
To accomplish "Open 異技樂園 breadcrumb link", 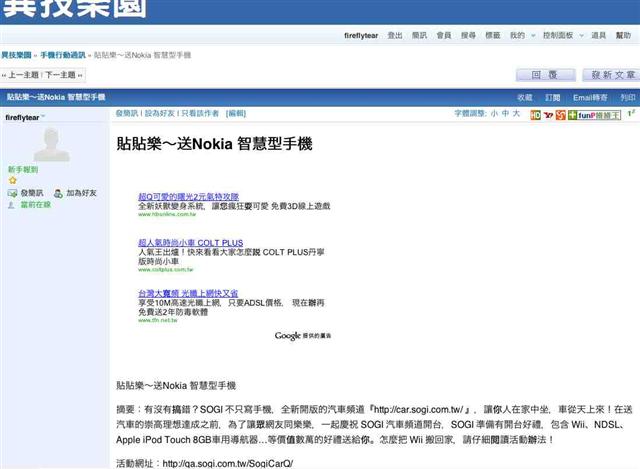I will coord(16,55).
